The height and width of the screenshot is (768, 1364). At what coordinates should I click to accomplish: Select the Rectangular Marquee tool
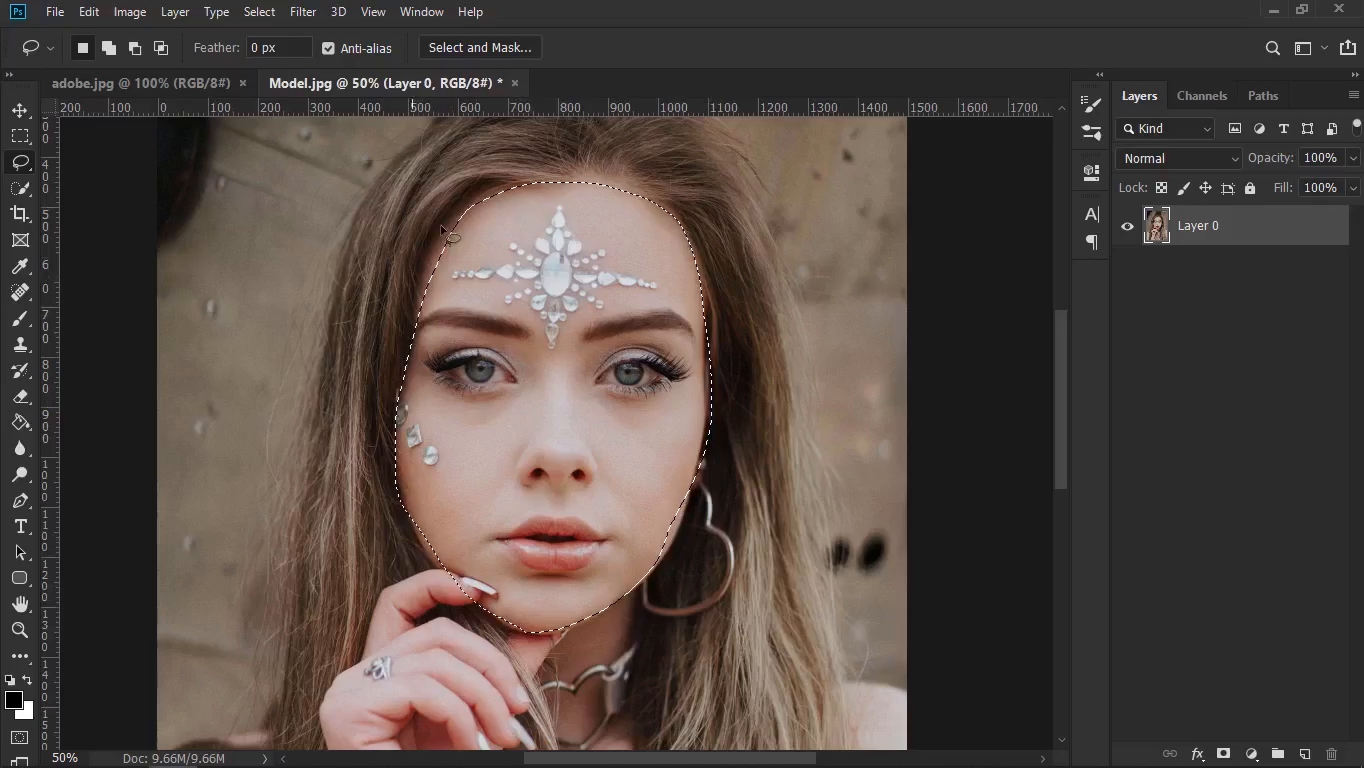(20, 136)
